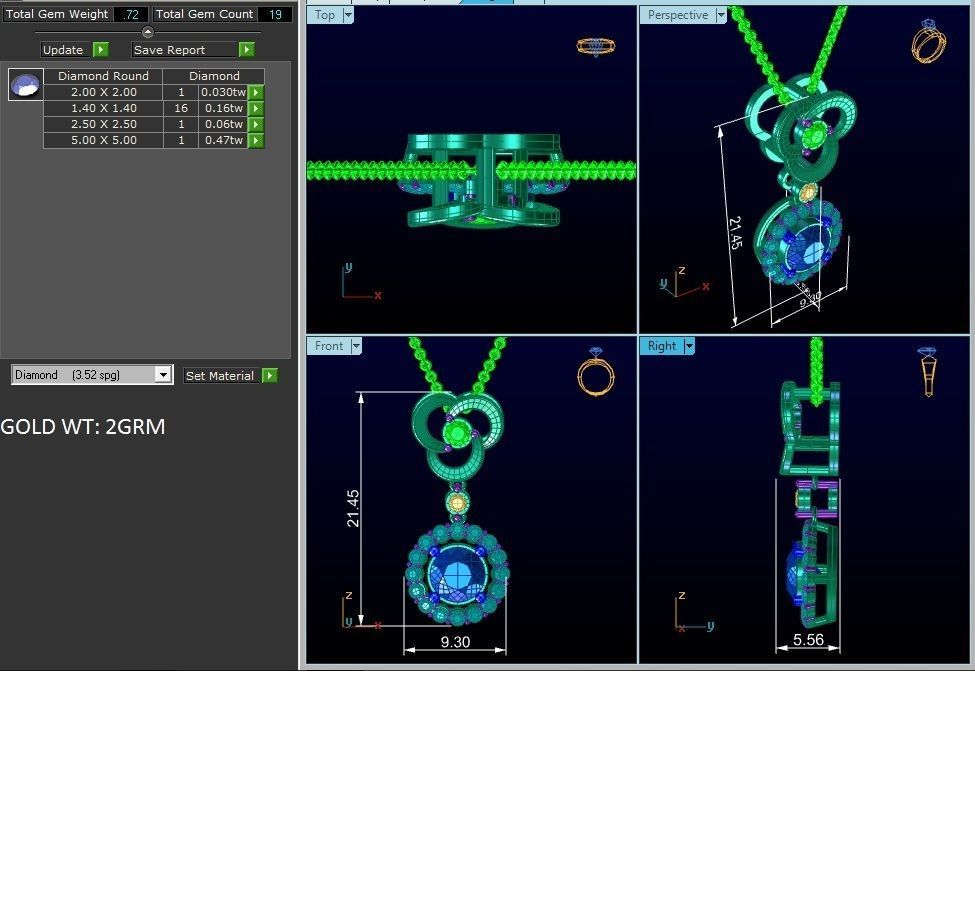
Task: Click the Update button
Action: (x=67, y=50)
